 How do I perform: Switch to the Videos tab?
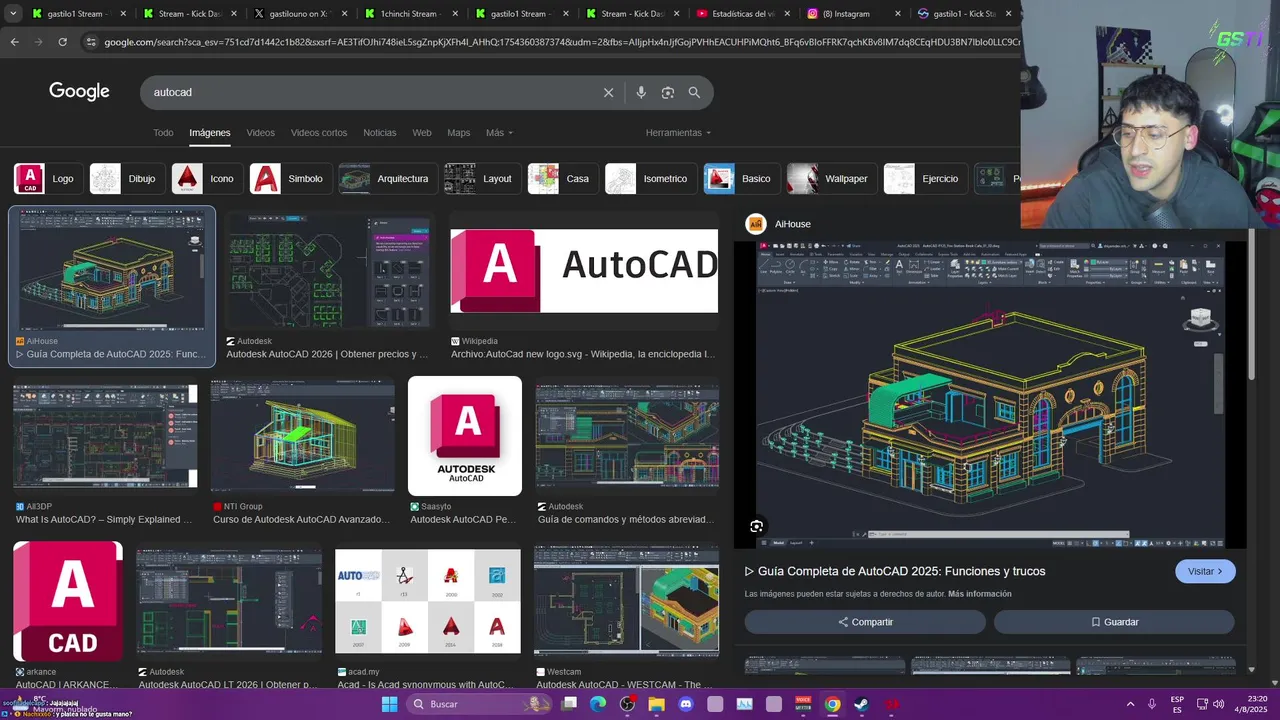coord(260,132)
